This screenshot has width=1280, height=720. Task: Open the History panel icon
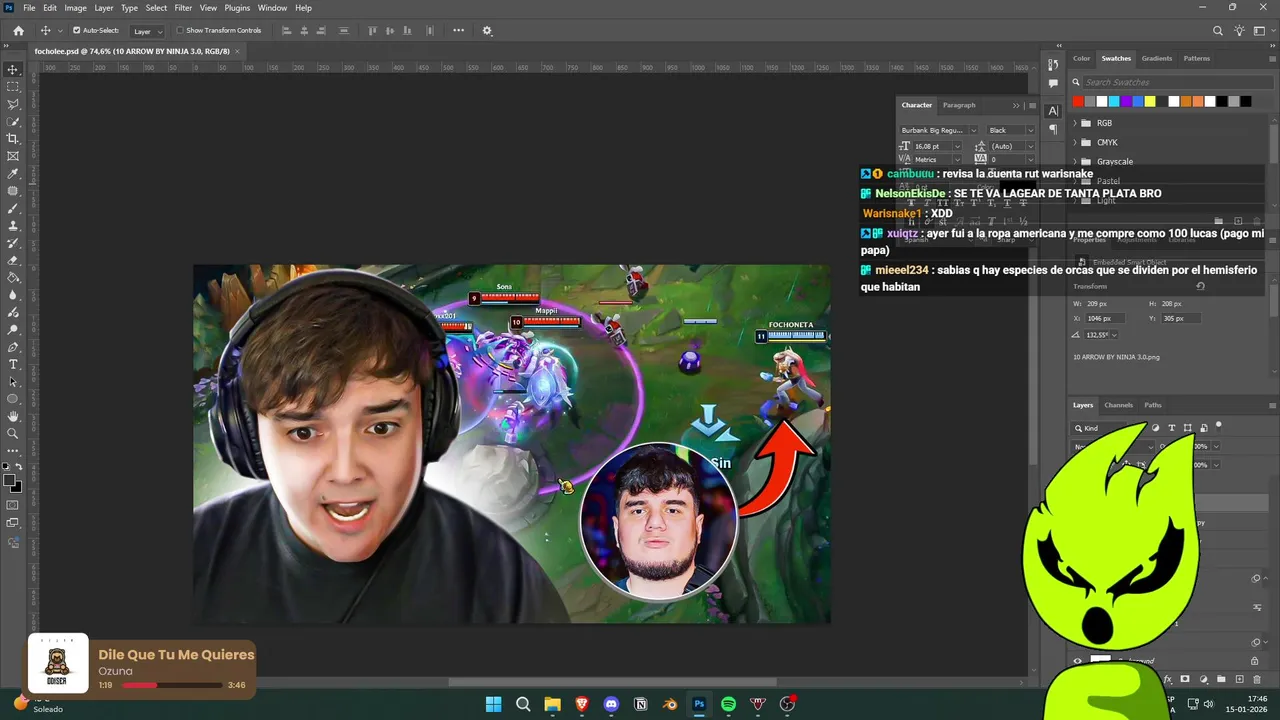click(x=1053, y=65)
